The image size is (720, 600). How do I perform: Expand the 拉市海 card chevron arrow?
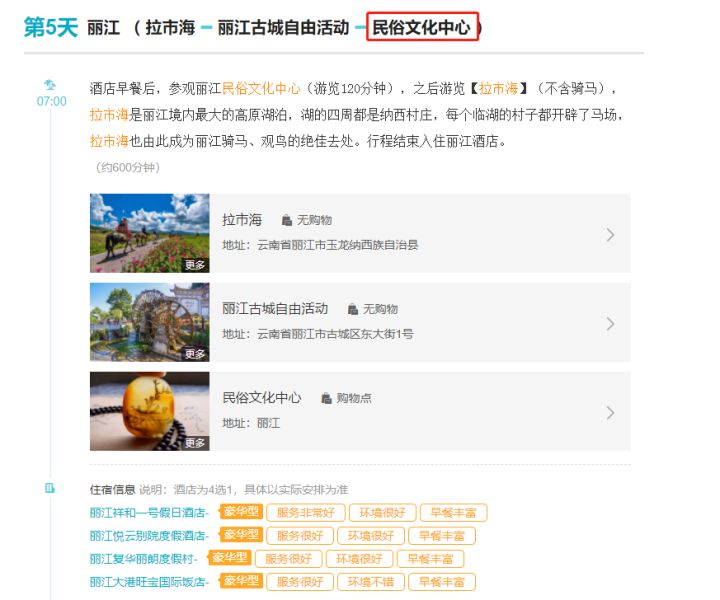[610, 235]
